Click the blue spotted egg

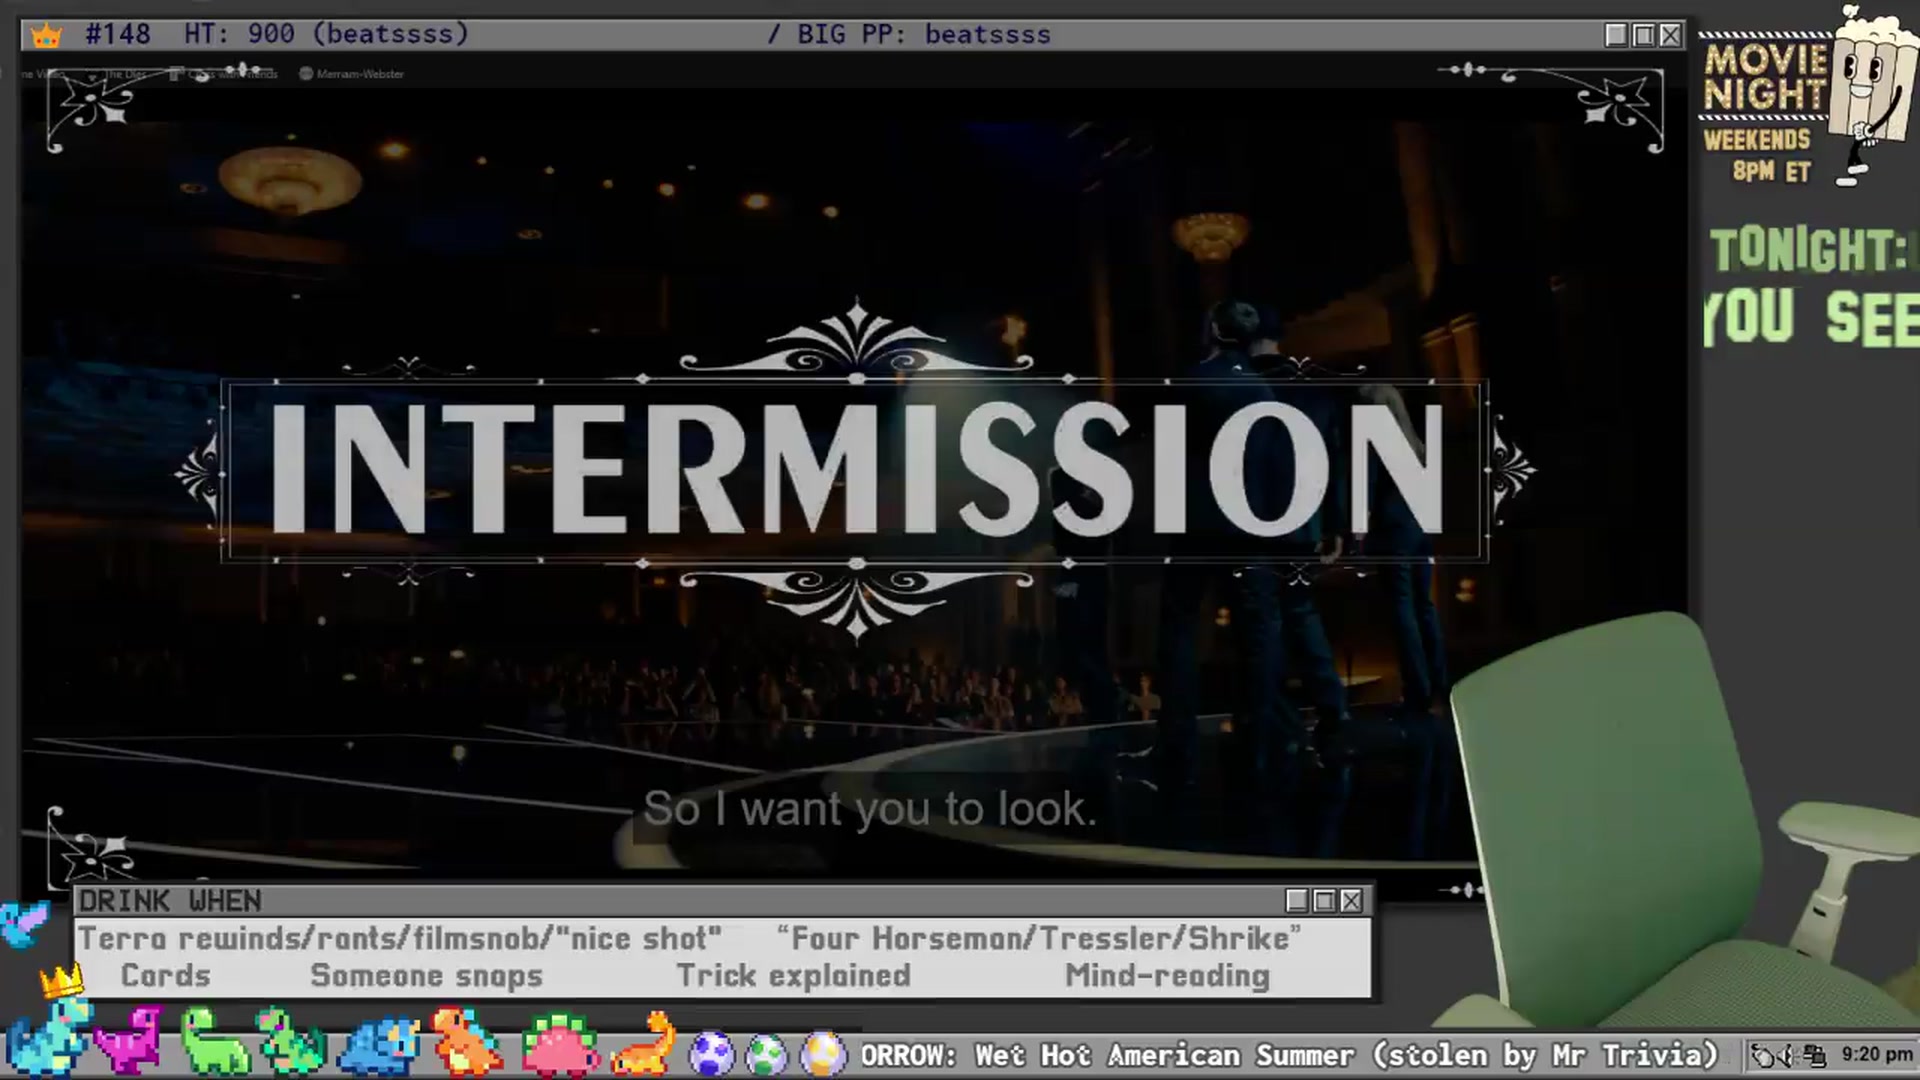712,1054
